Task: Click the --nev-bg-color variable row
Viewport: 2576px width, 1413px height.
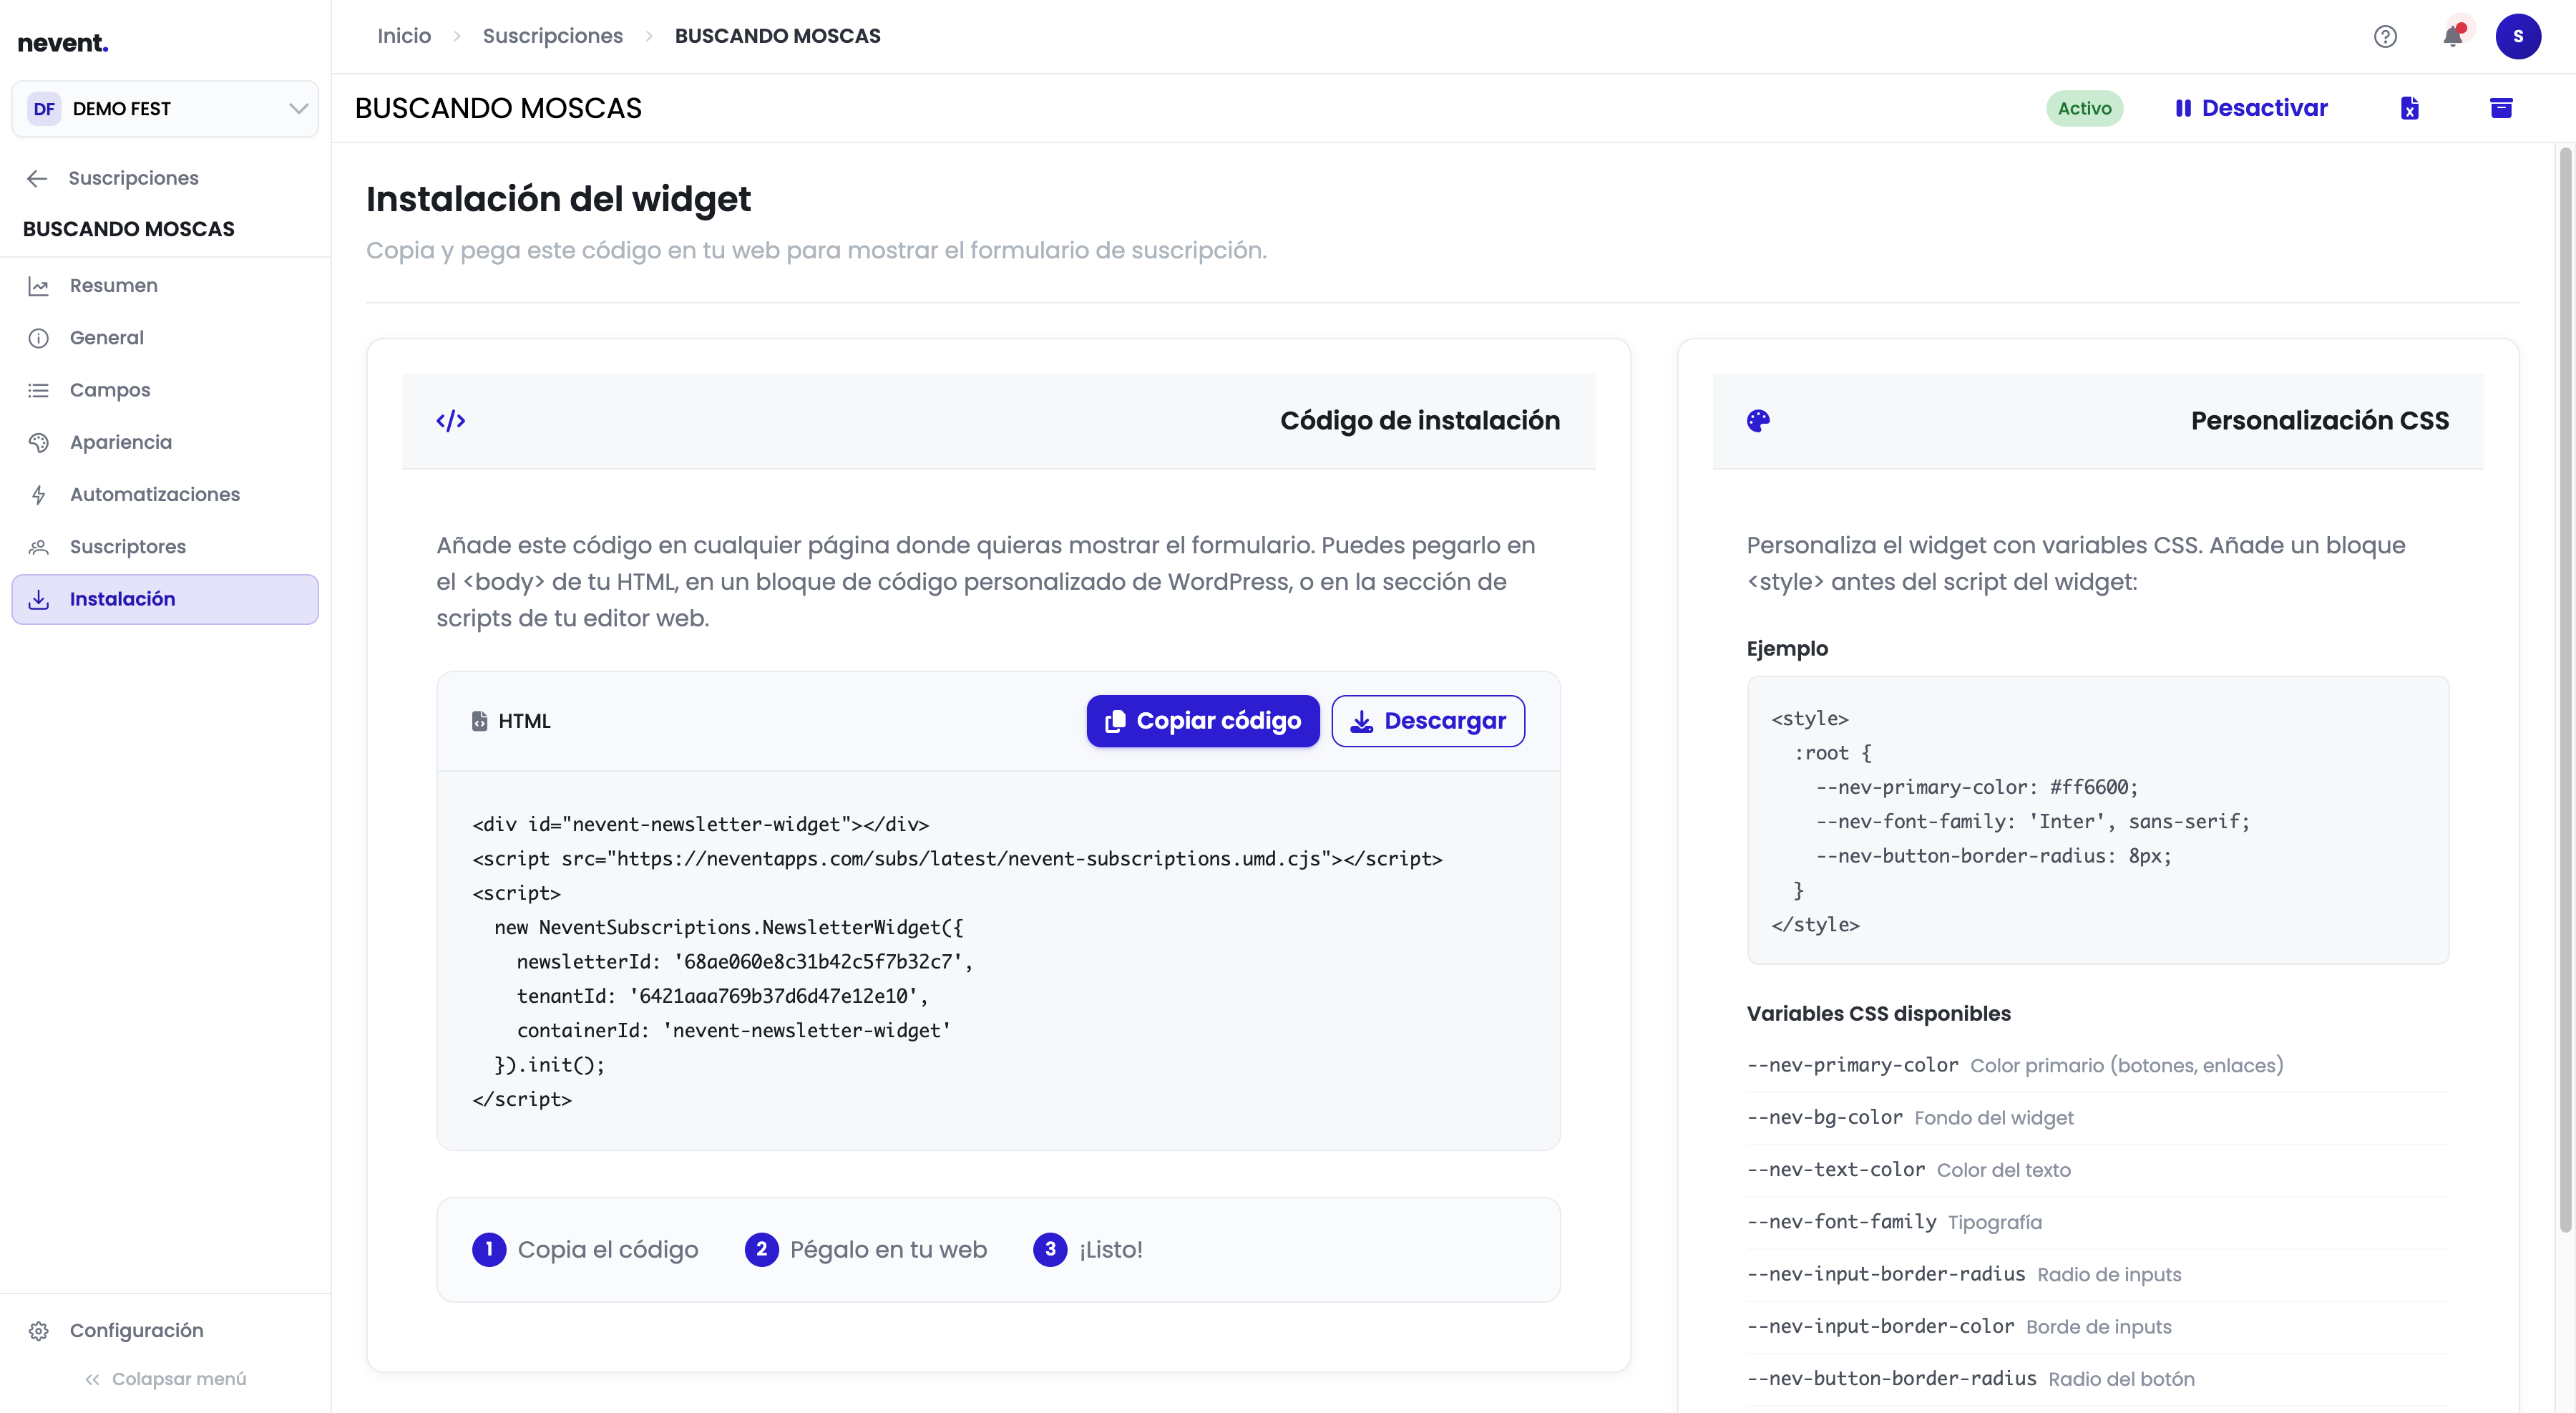Action: point(2098,1118)
